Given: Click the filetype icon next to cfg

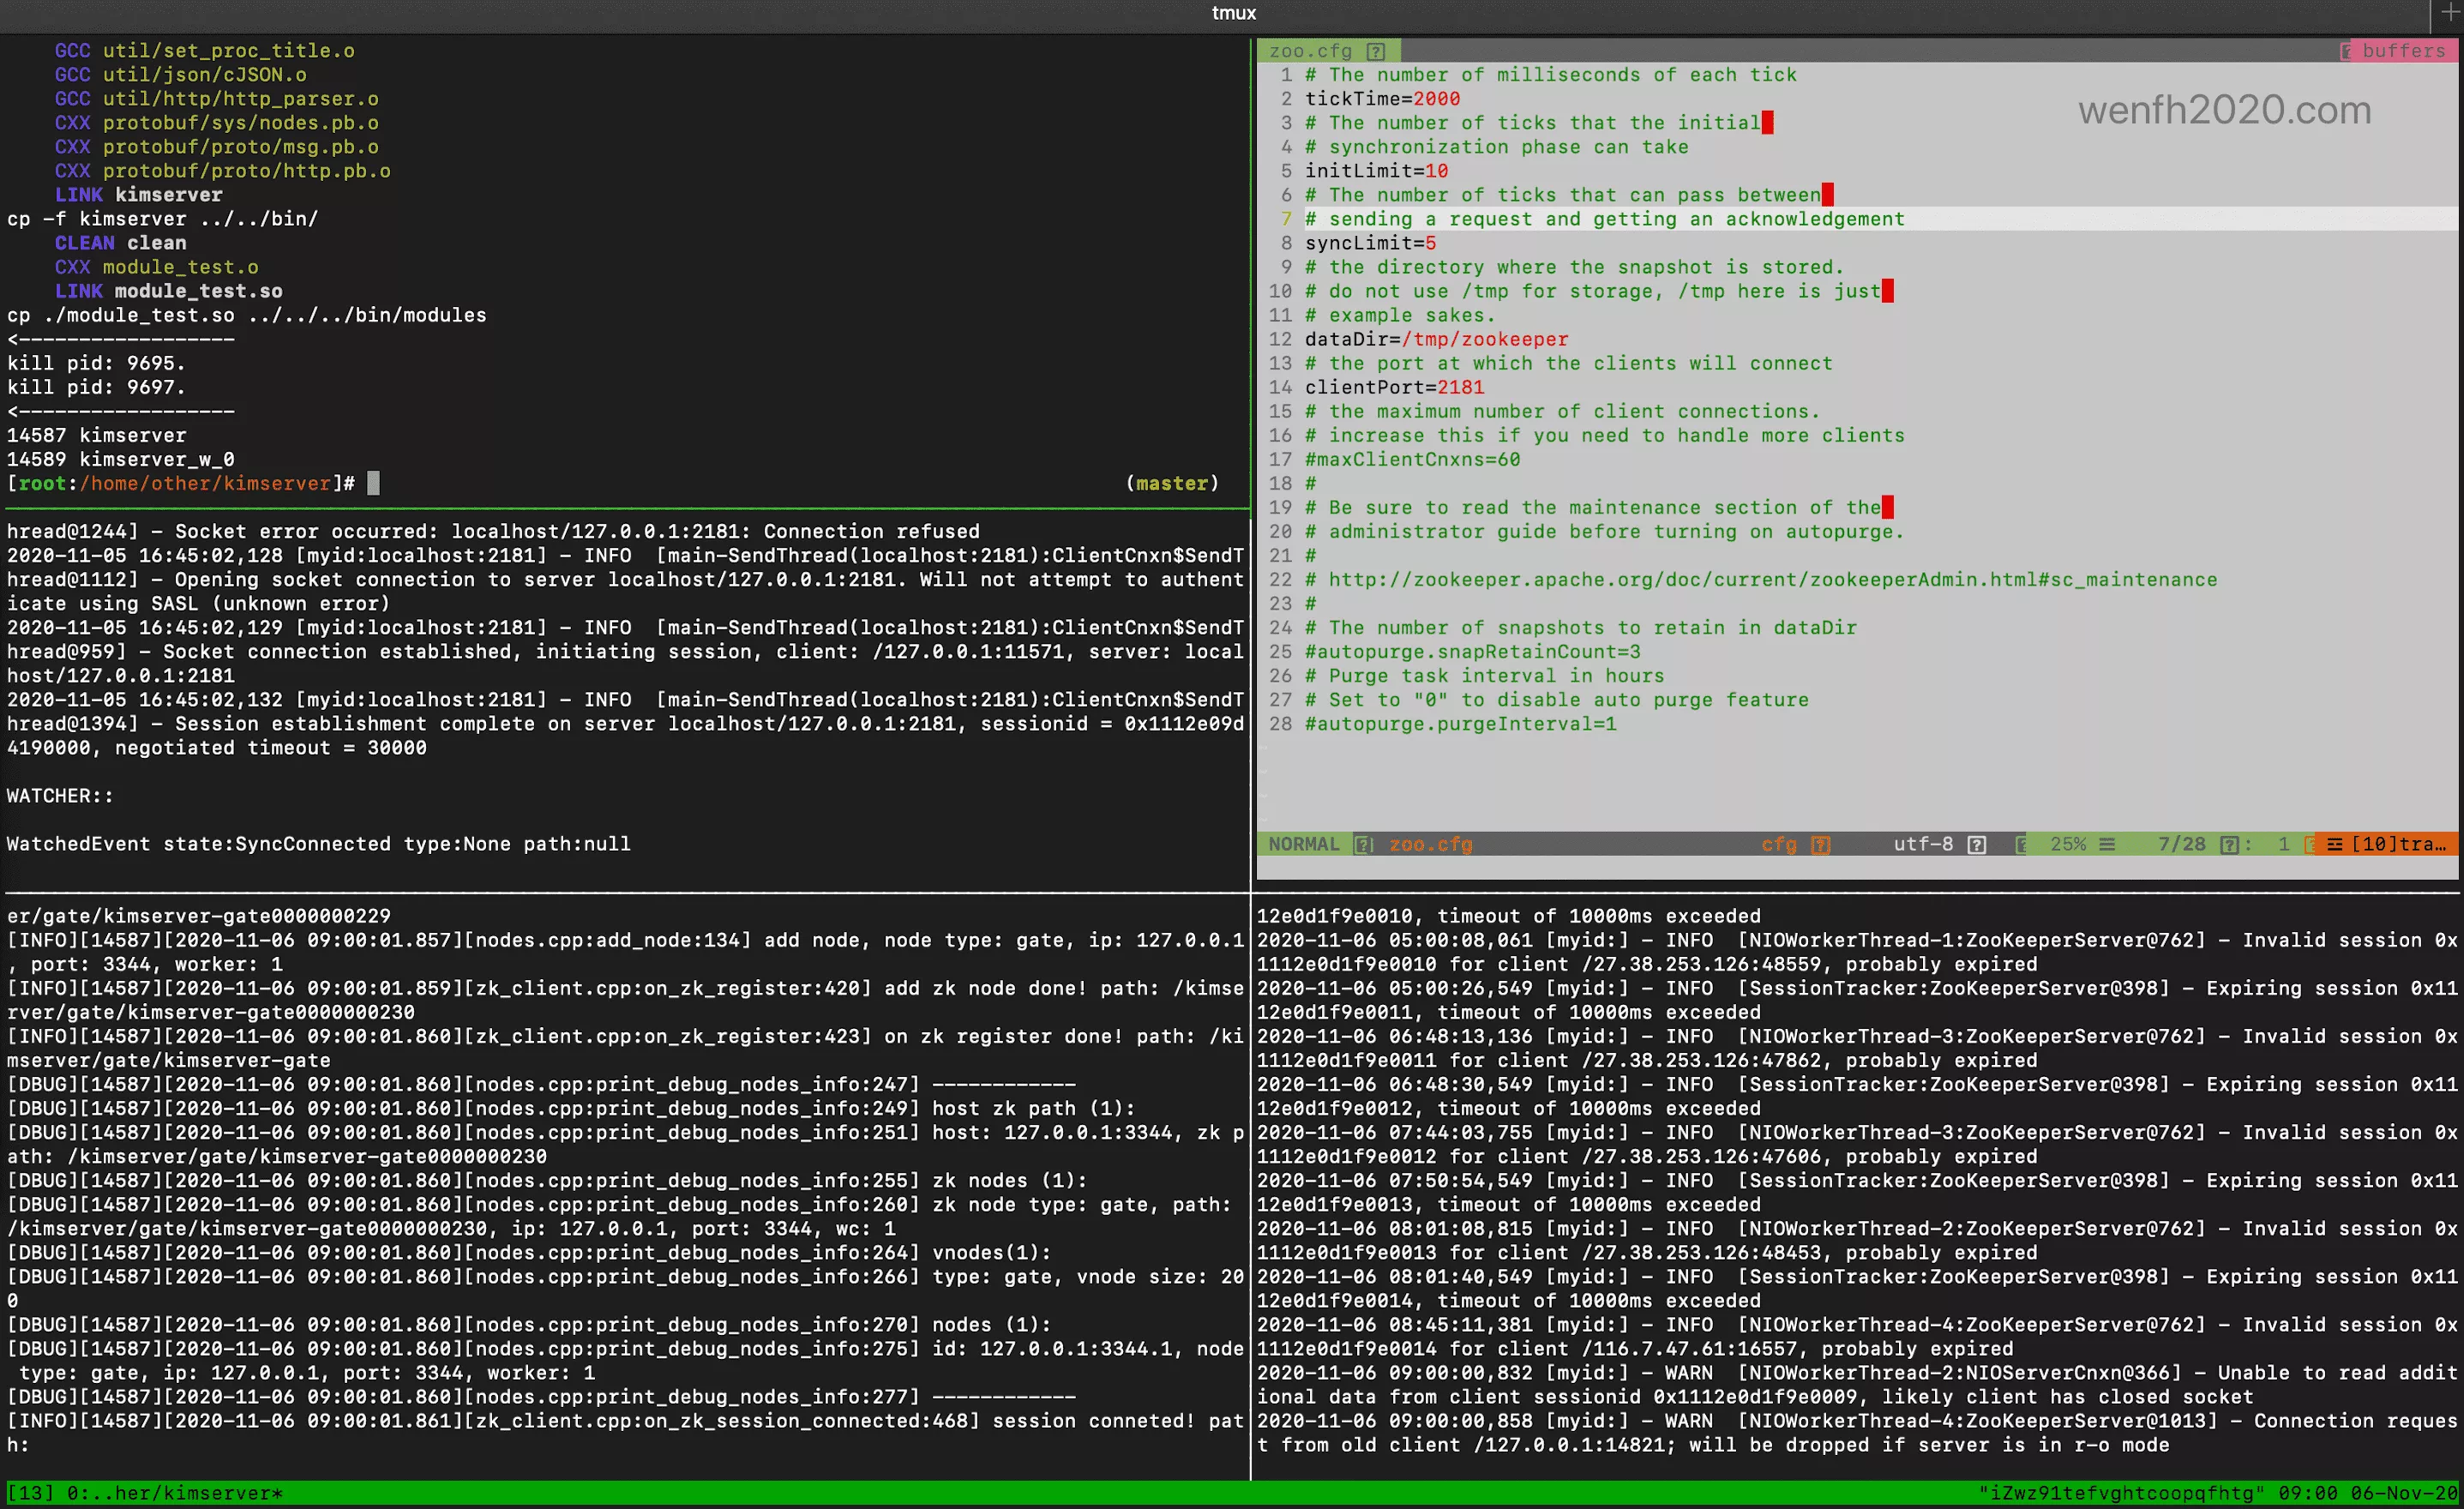Looking at the screenshot, I should click(1820, 845).
